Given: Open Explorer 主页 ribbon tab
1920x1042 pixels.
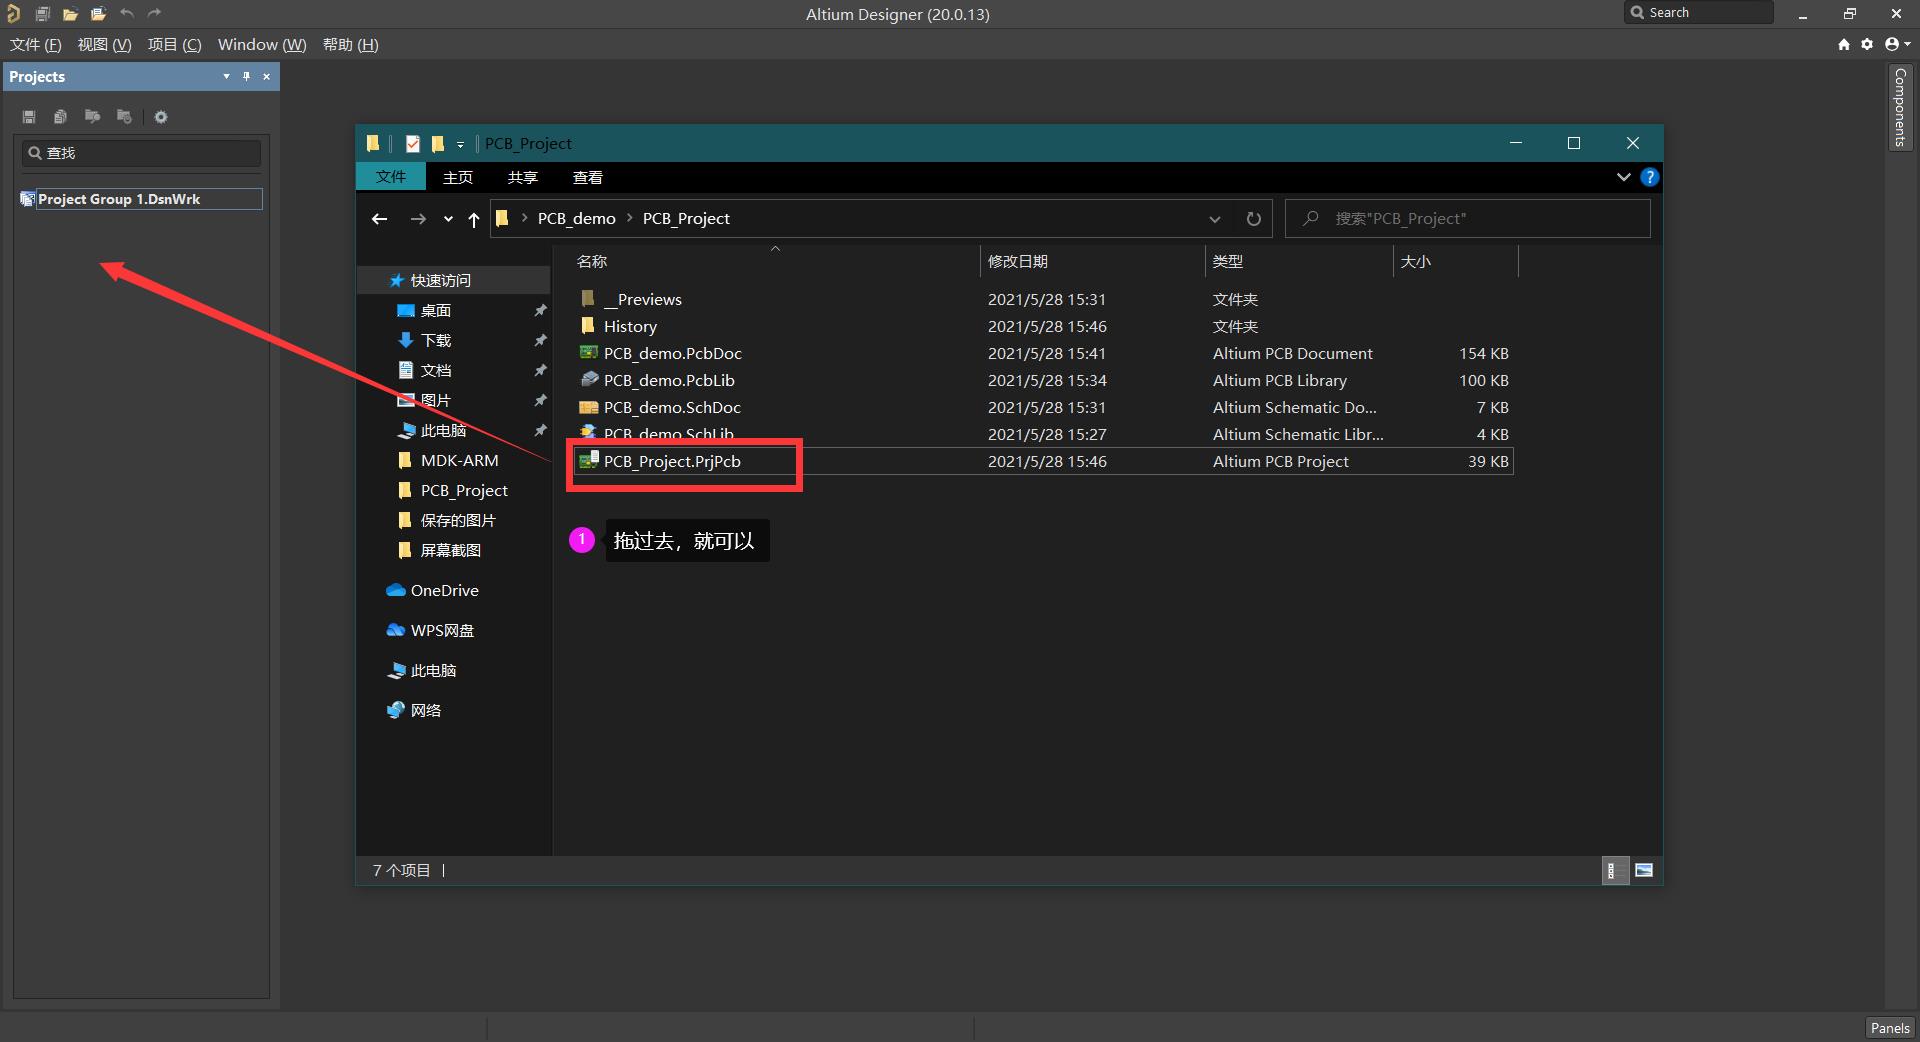Looking at the screenshot, I should [458, 177].
